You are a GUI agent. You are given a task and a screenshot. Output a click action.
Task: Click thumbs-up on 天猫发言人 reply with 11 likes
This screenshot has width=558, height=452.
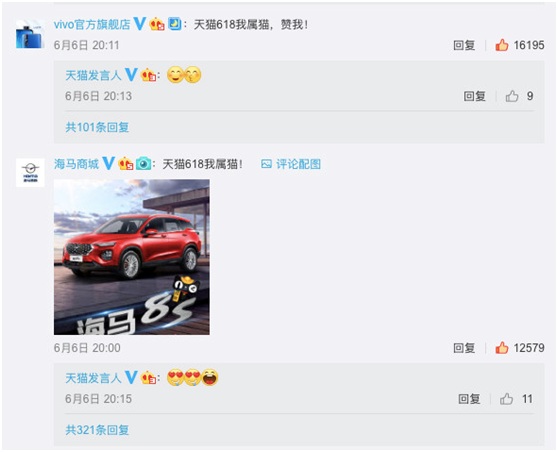point(506,399)
